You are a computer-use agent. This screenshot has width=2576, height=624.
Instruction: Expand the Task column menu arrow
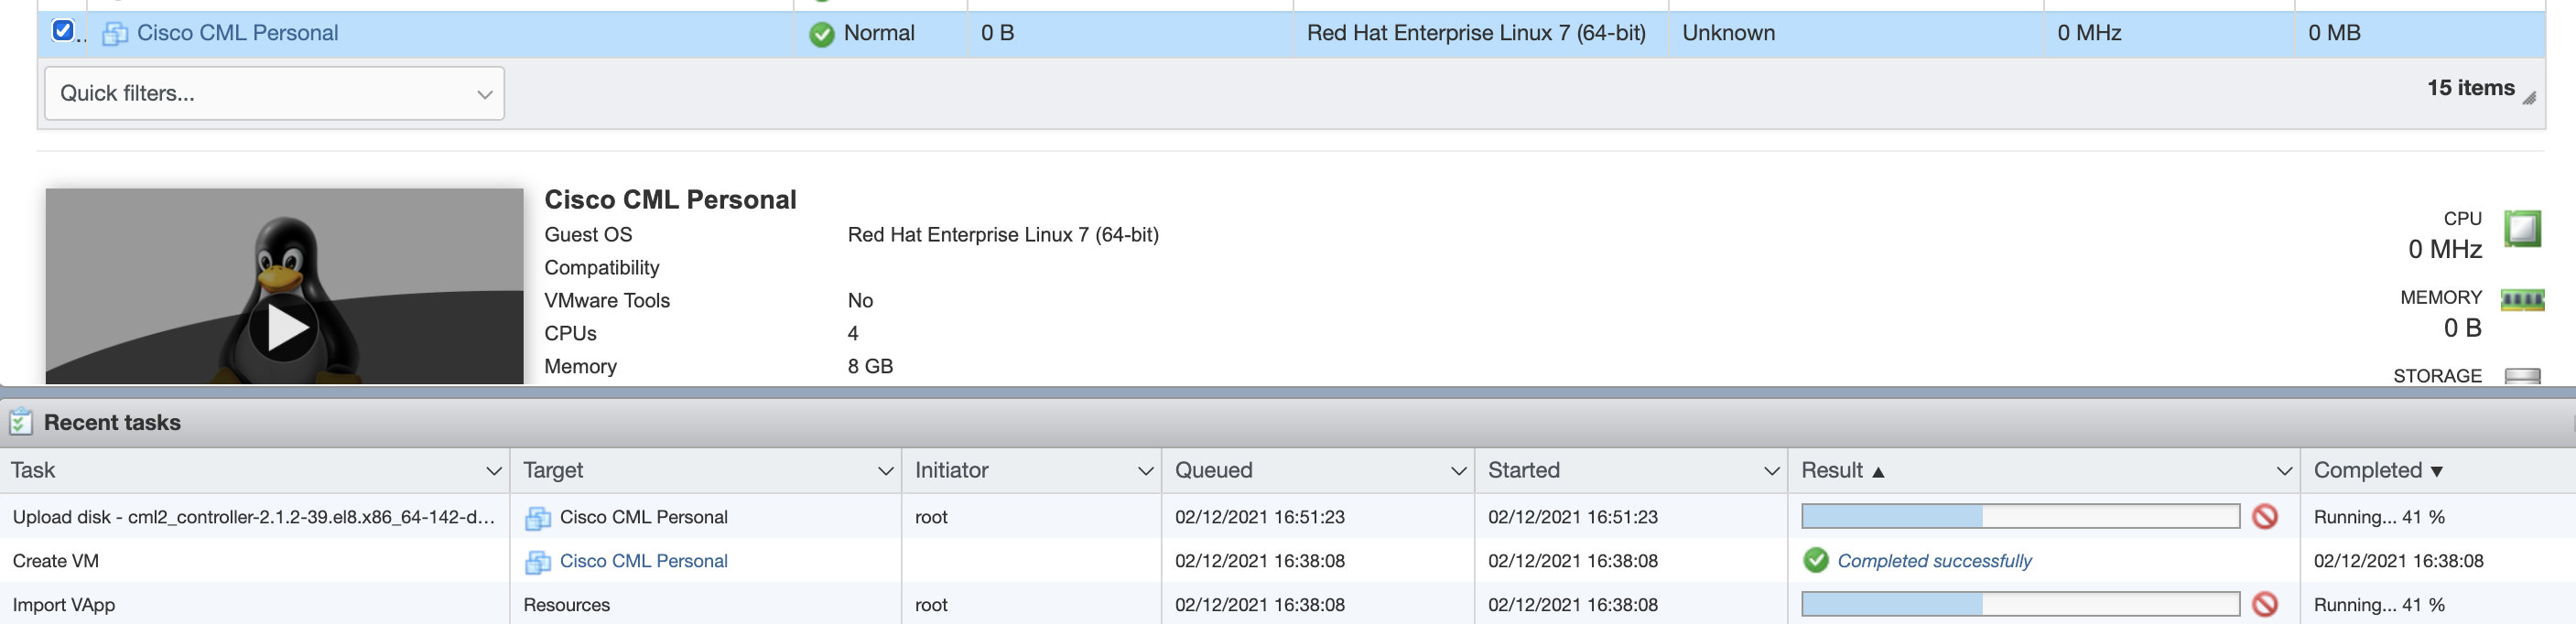[x=493, y=471]
